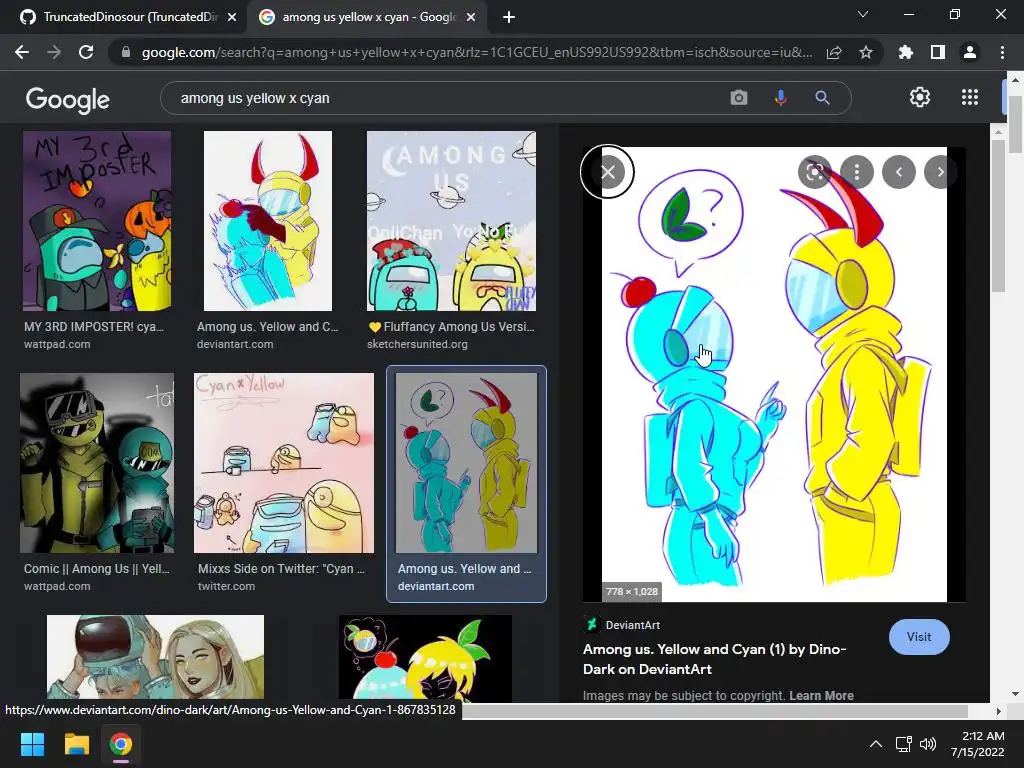The height and width of the screenshot is (768, 1024).
Task: Open the Mixxs Side Cyan x Yellow thumbnail
Action: point(284,463)
